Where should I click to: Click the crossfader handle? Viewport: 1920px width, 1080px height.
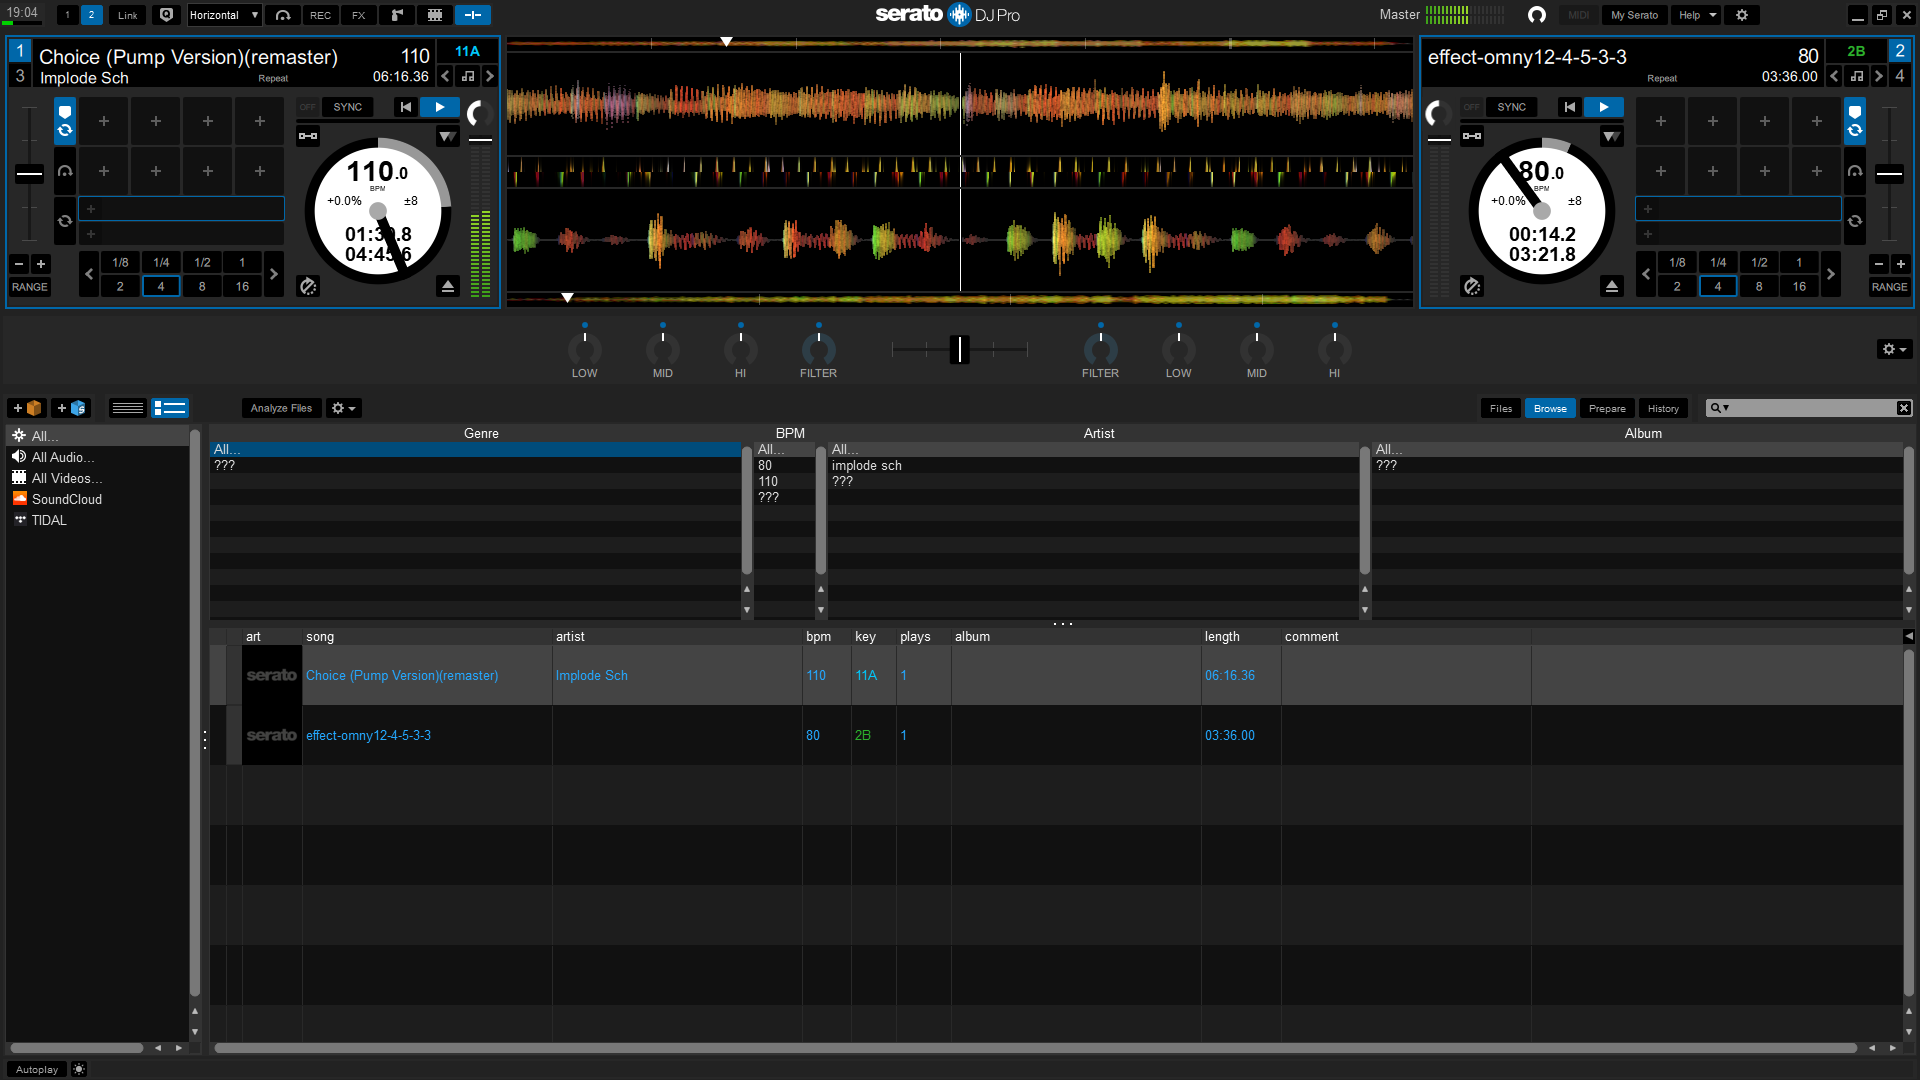pyautogui.click(x=959, y=349)
